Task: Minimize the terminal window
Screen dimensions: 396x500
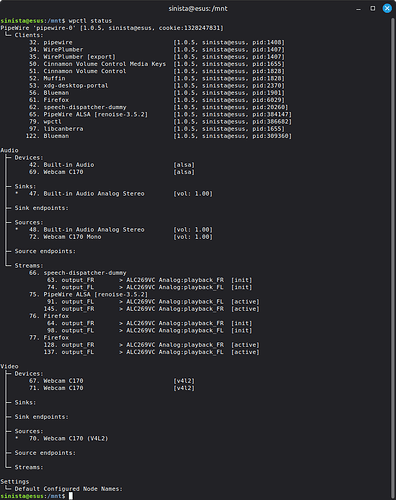Action: pyautogui.click(x=358, y=9)
